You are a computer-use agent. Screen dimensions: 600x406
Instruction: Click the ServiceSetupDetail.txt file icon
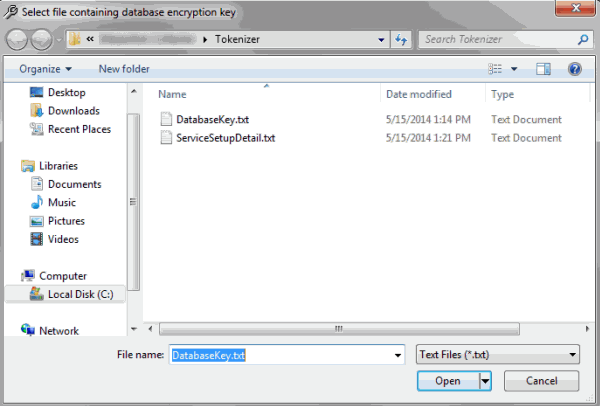click(166, 137)
